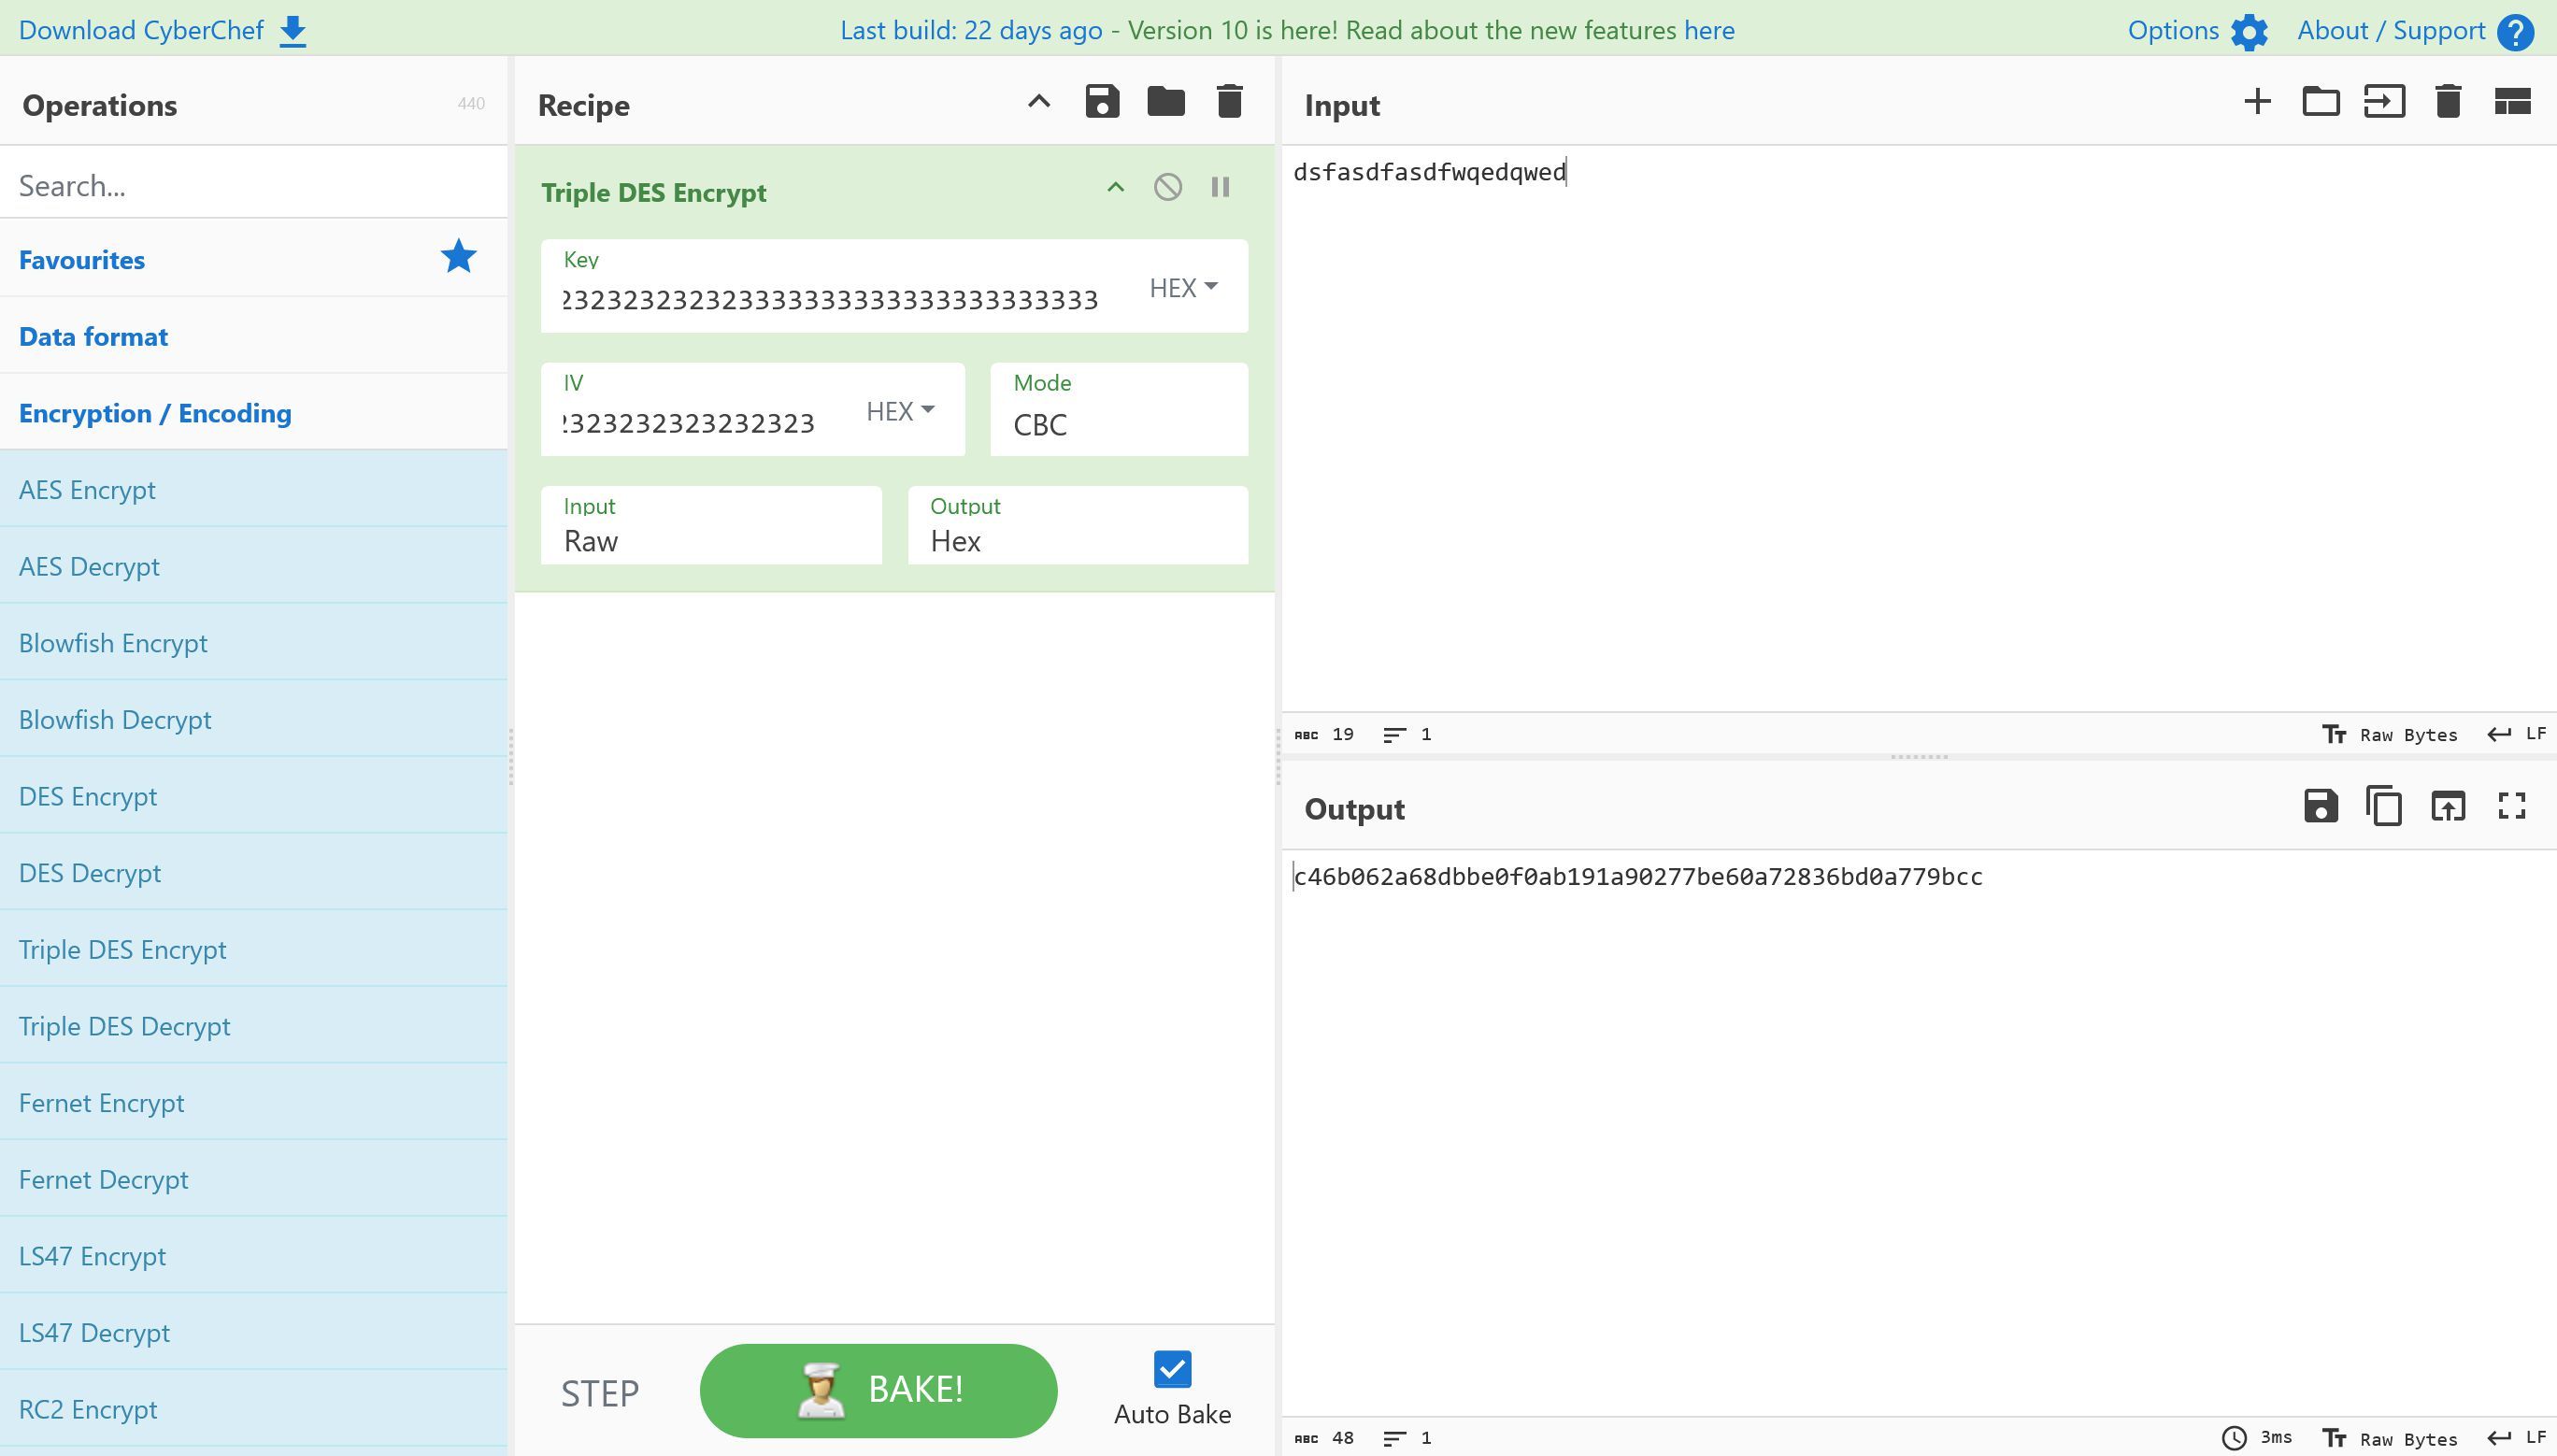Toggle the Auto Bake checkbox
Image resolution: width=2557 pixels, height=1456 pixels.
[x=1172, y=1370]
